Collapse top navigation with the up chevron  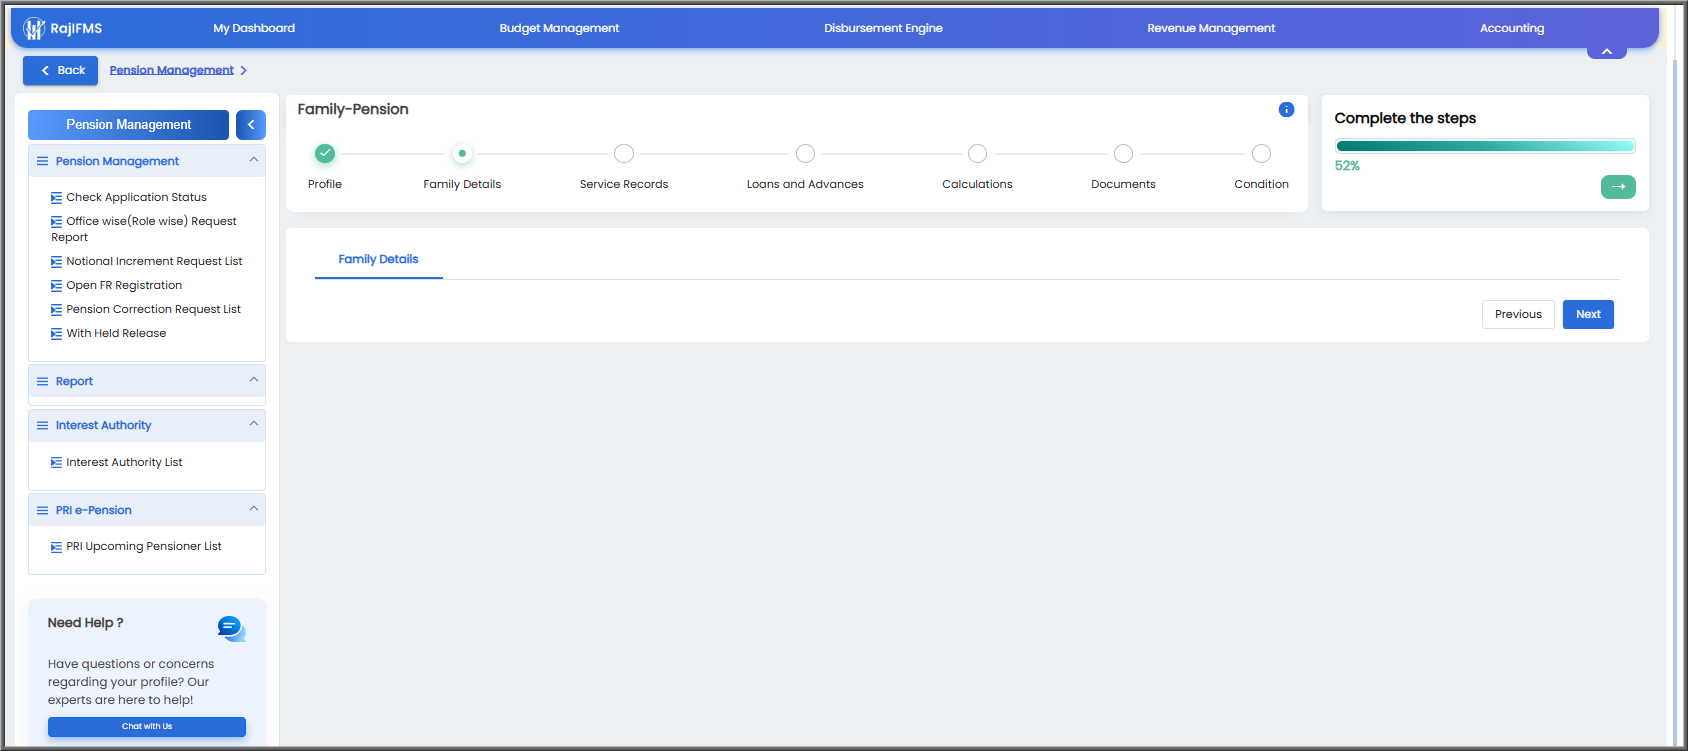[1606, 52]
